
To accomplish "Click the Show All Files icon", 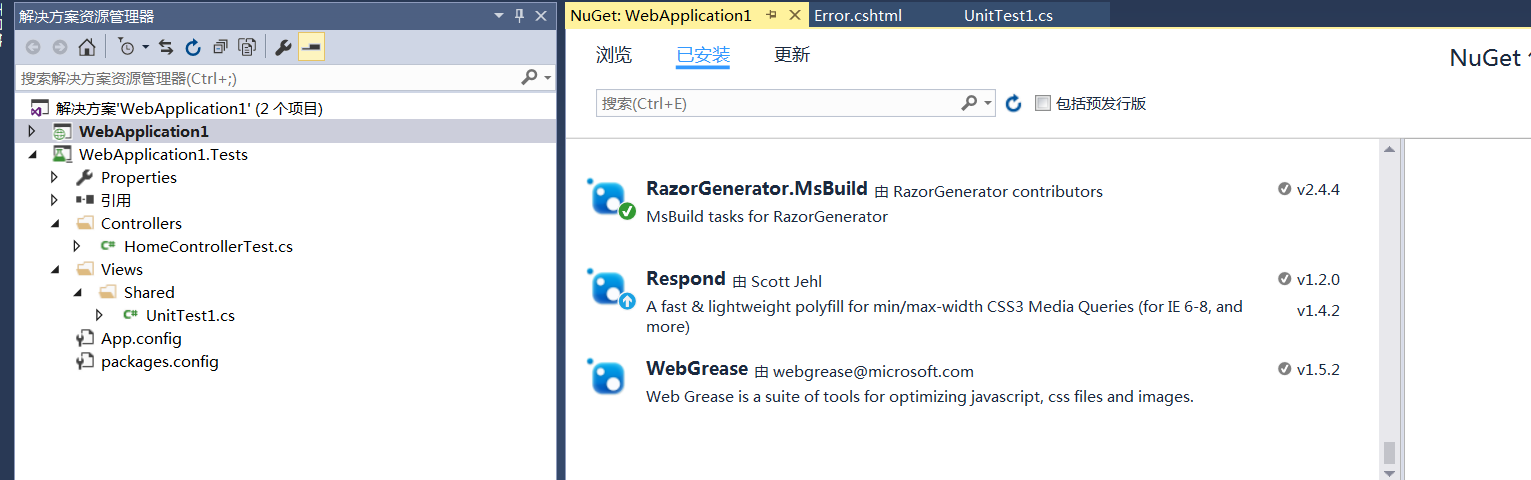I will (x=247, y=47).
